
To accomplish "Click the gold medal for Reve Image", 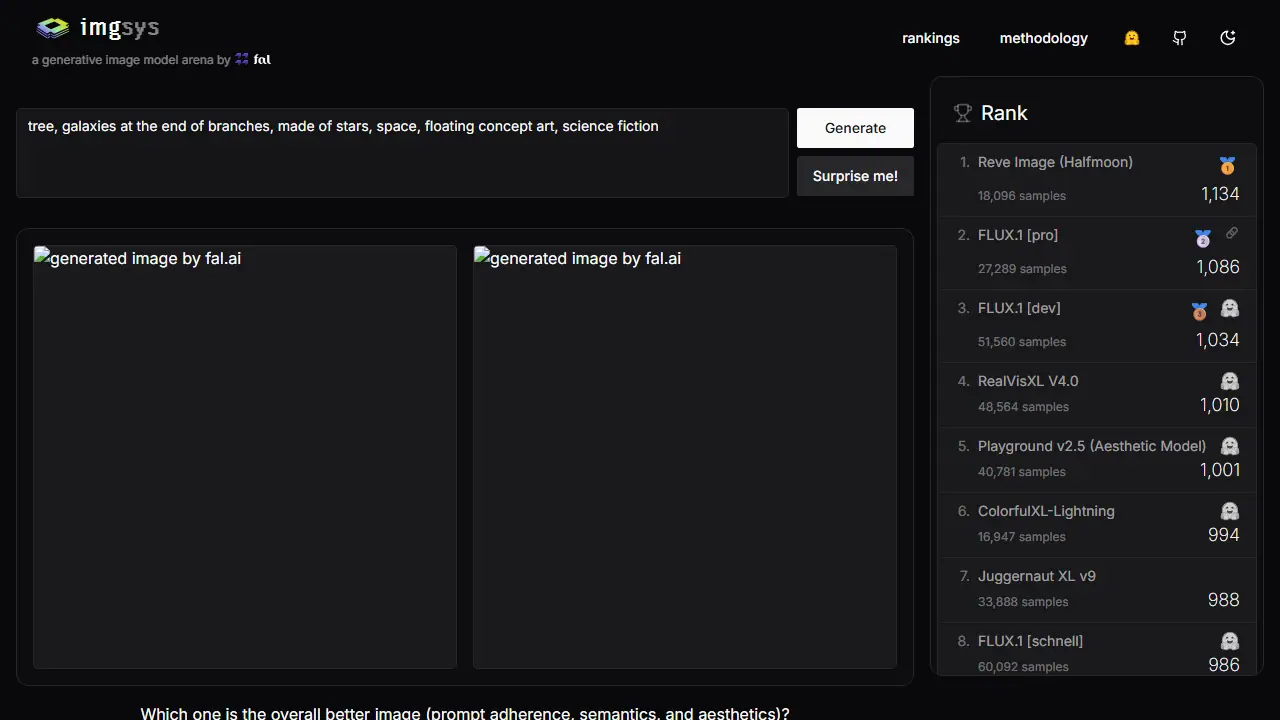I will [x=1227, y=166].
